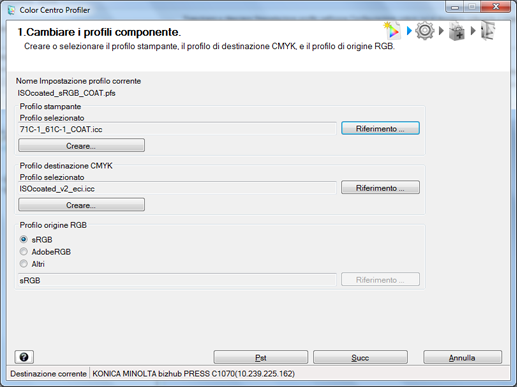Click Riferimento for printer profile
This screenshot has height=387, width=517.
coord(380,128)
